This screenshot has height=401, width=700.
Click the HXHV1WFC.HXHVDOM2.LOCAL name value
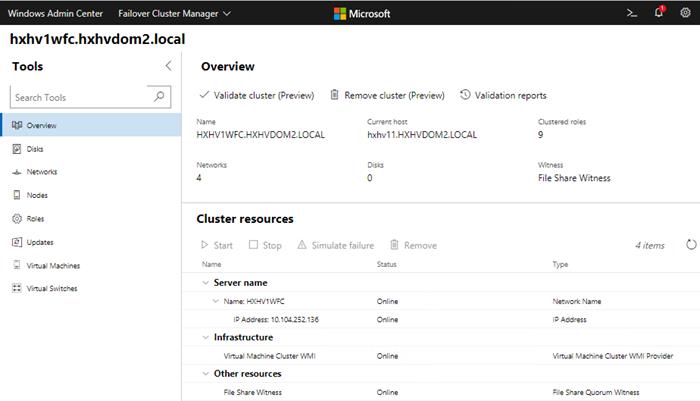pos(260,135)
